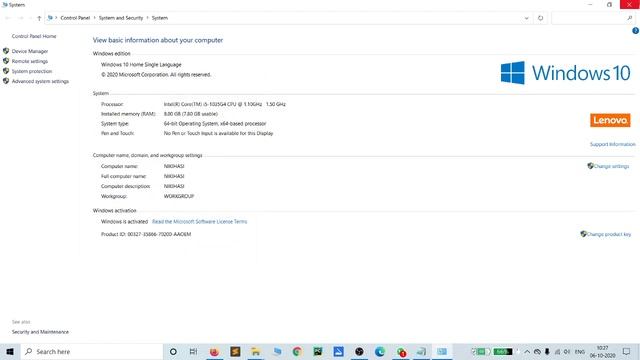
Task: Expand the breadcrumb chevron after Control Panel
Action: tap(94, 18)
